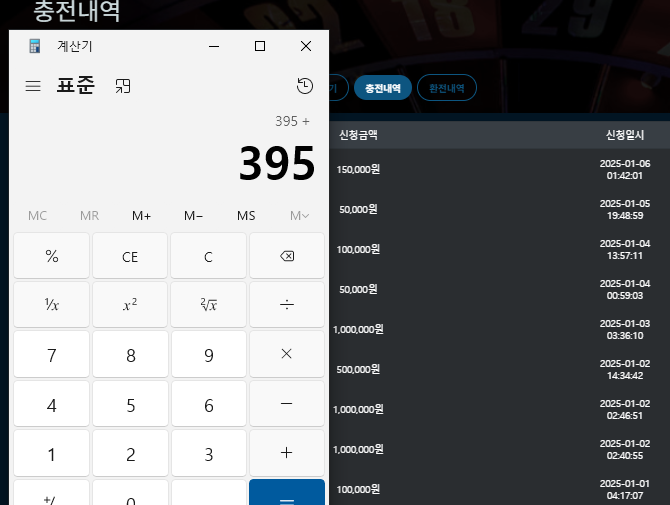Select the 500,000원 amount cell
The image size is (670, 505).
(x=358, y=369)
